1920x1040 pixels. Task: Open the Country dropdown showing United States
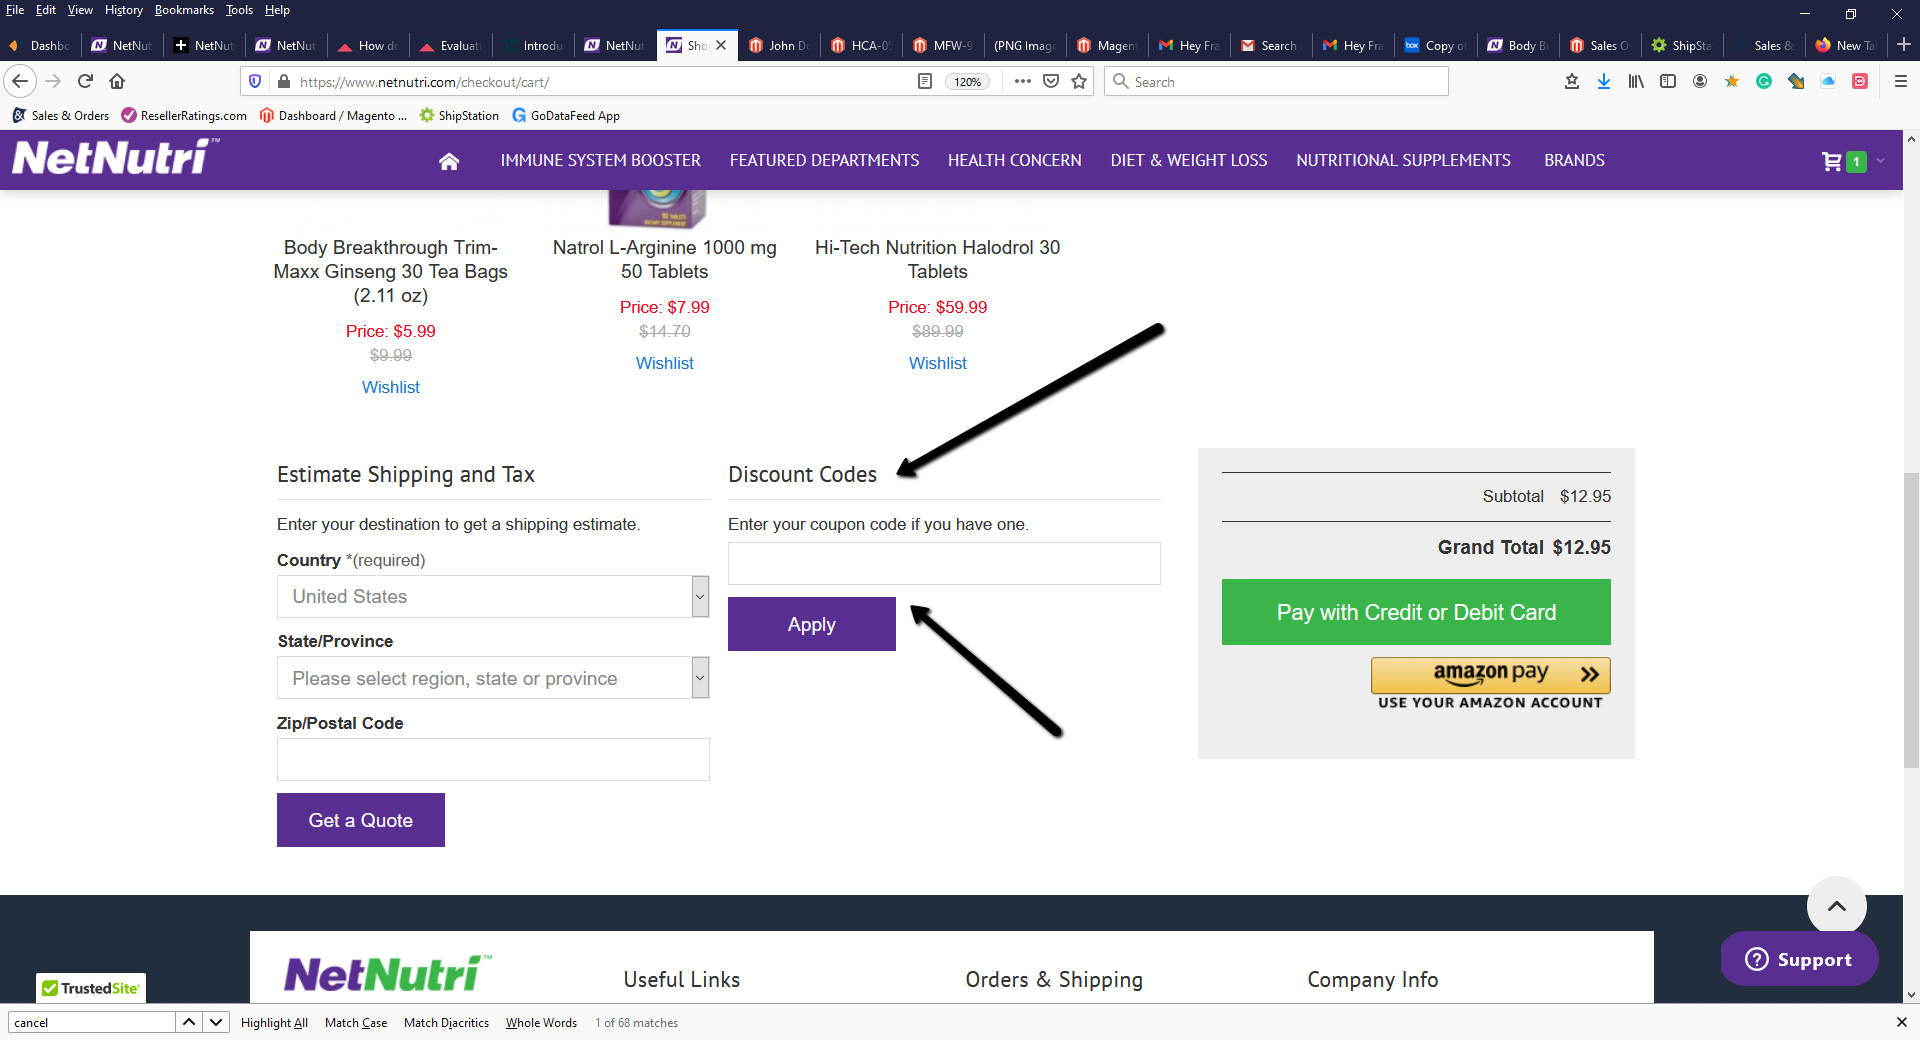click(492, 597)
